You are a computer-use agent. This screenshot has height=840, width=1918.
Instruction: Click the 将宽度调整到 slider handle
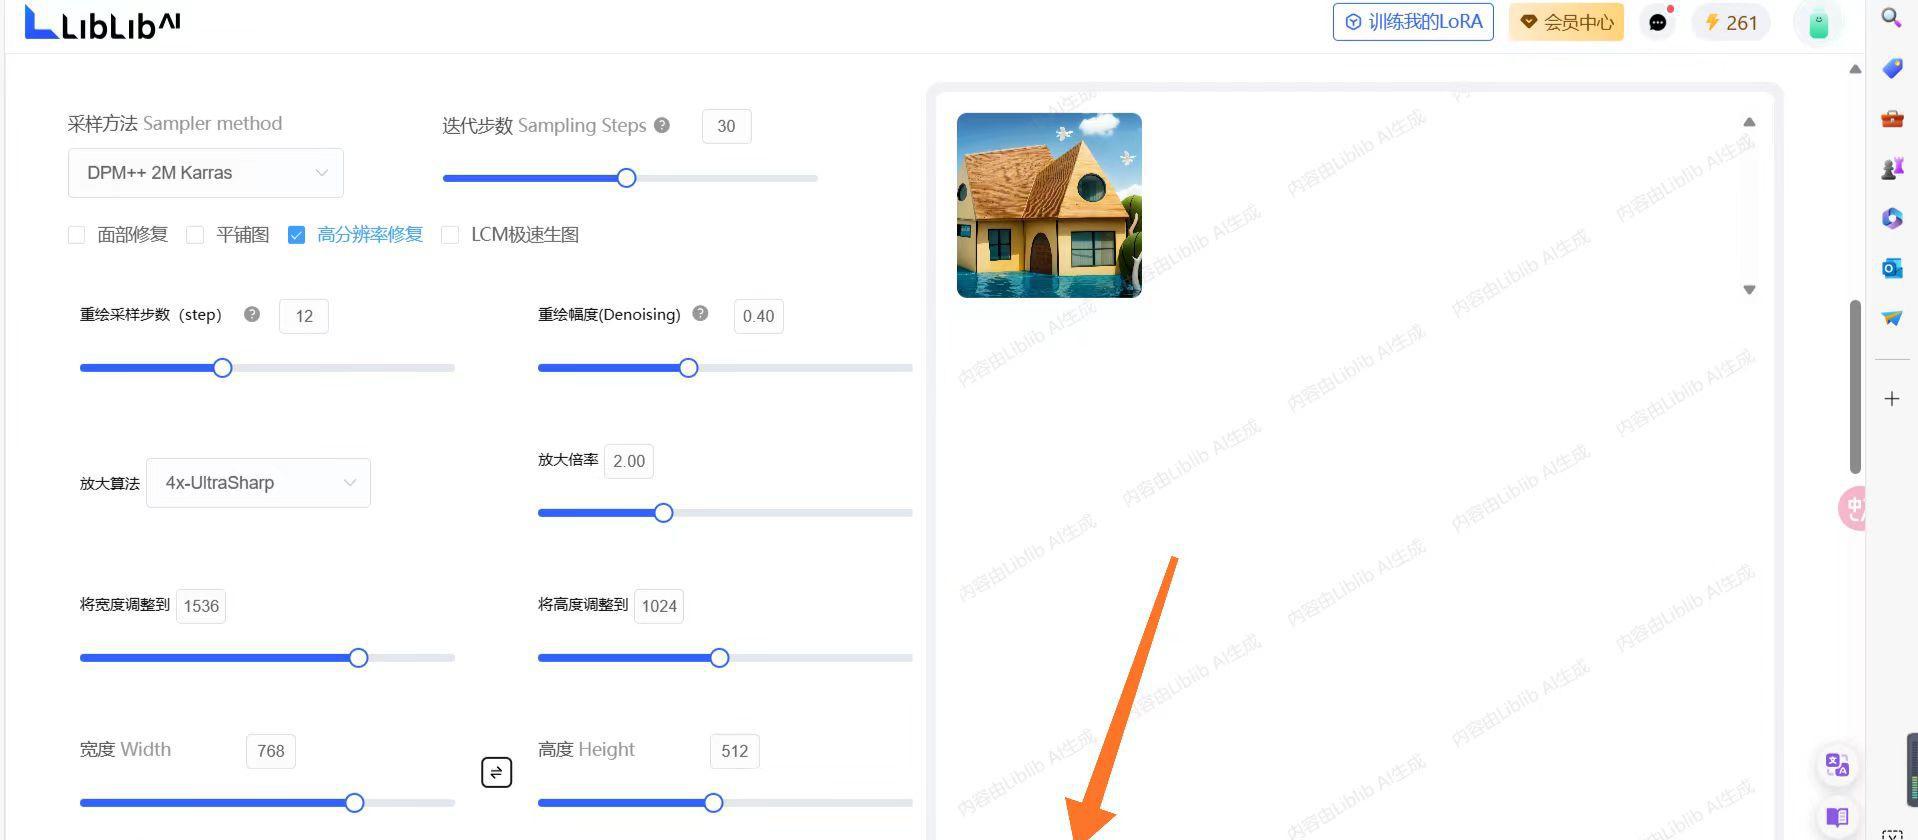coord(358,658)
